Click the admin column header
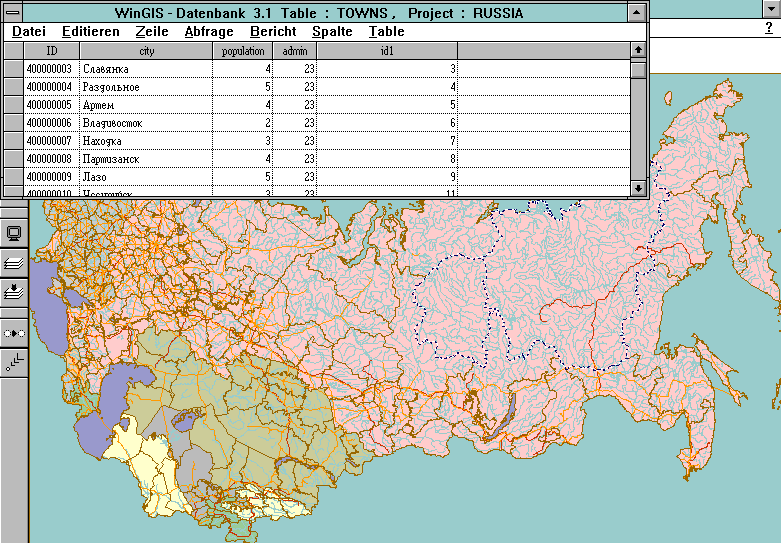This screenshot has height=543, width=781. click(x=295, y=51)
